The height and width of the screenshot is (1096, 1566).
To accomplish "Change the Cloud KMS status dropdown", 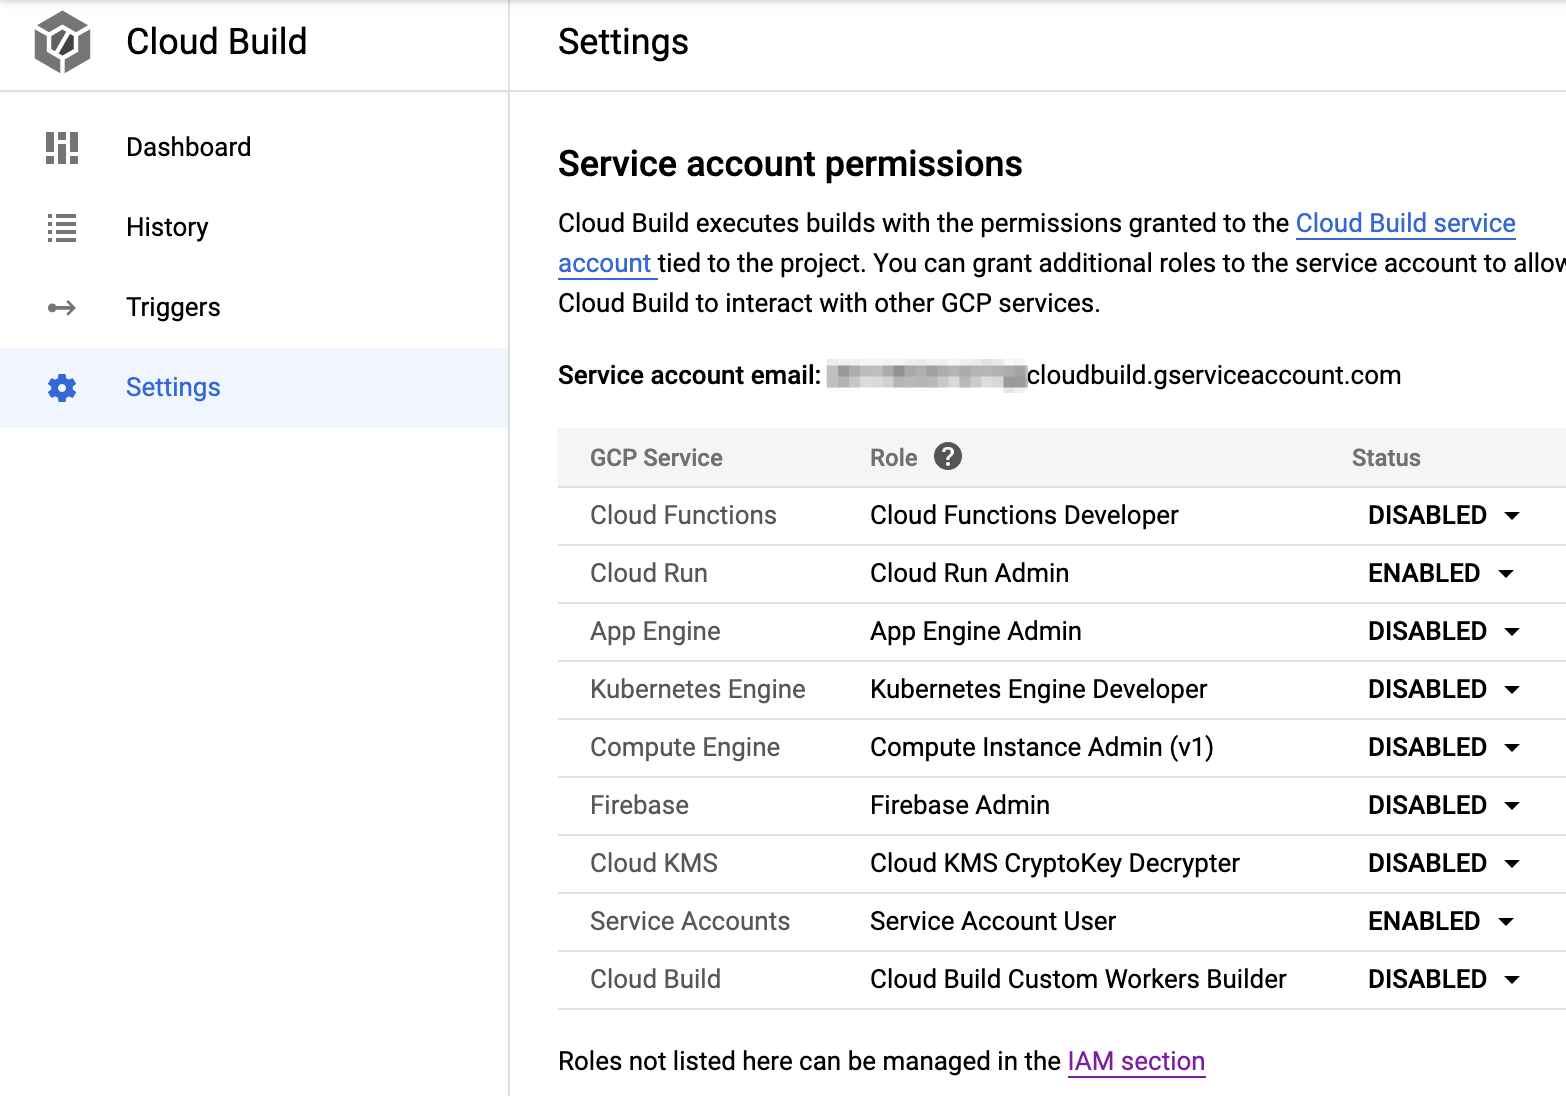I will [1443, 863].
